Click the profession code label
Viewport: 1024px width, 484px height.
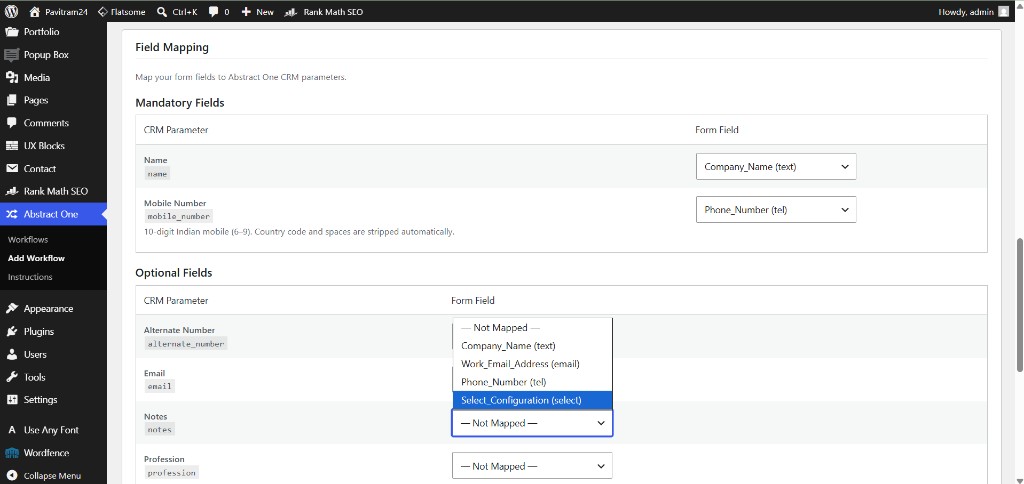point(171,473)
